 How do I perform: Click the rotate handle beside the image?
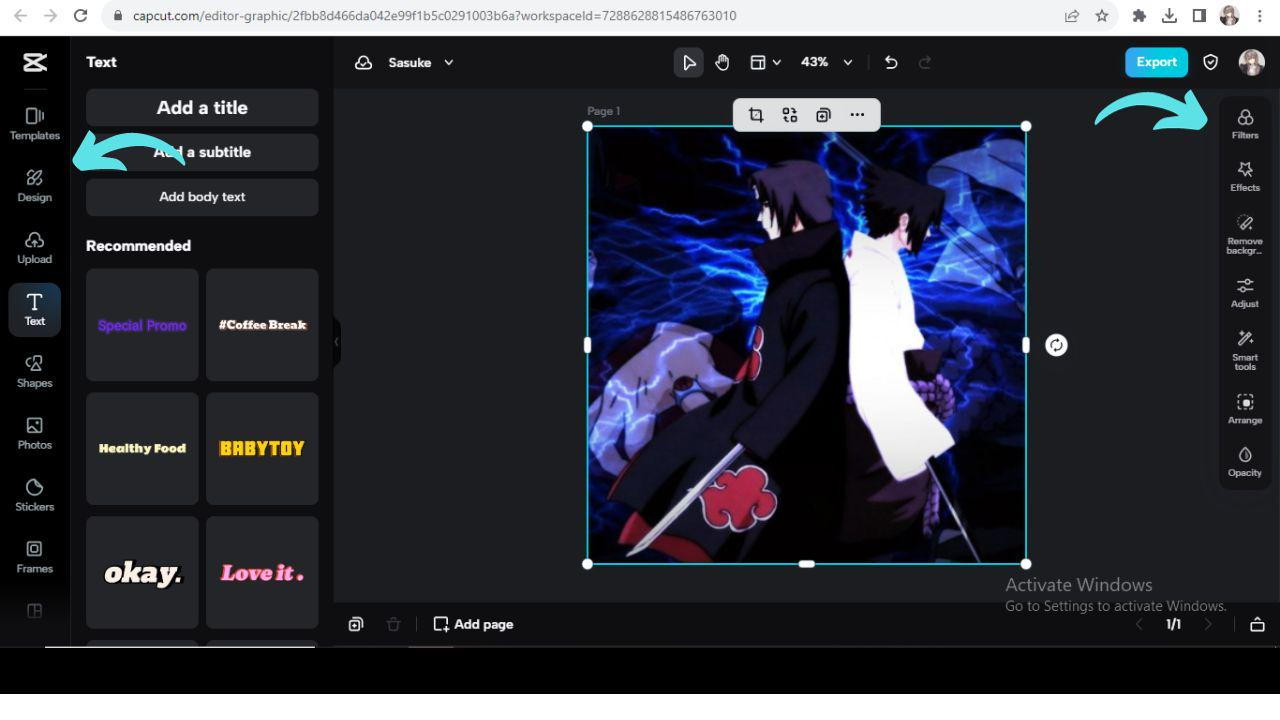click(1056, 345)
